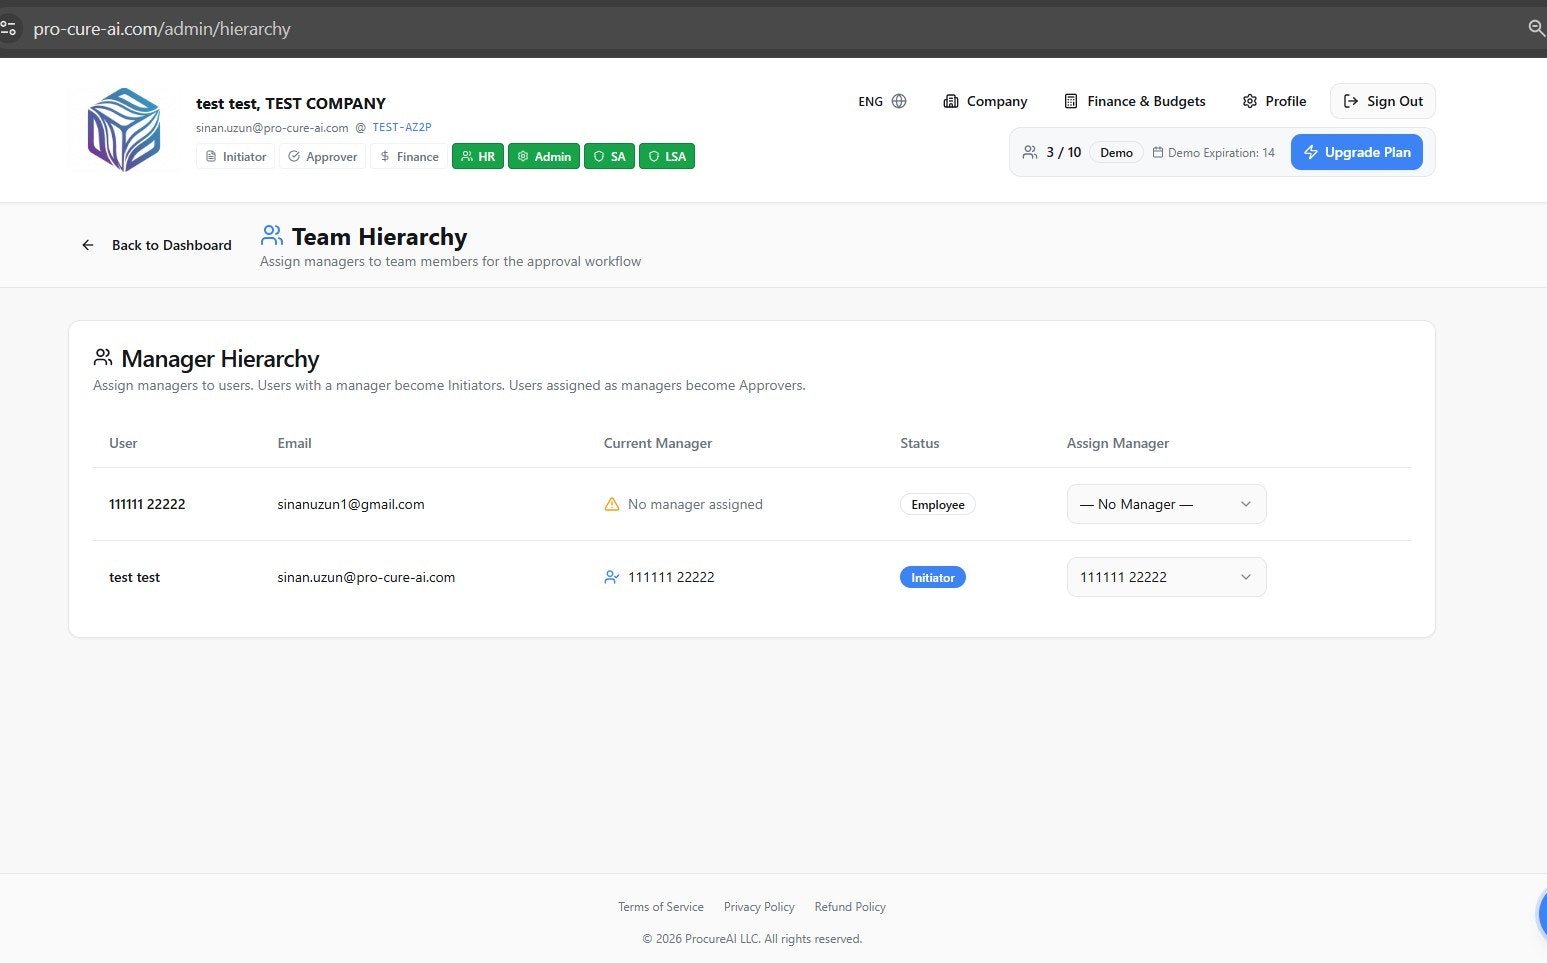The image size is (1547, 963).
Task: Click the Demo Expiration: 14 text
Action: coord(1221,152)
